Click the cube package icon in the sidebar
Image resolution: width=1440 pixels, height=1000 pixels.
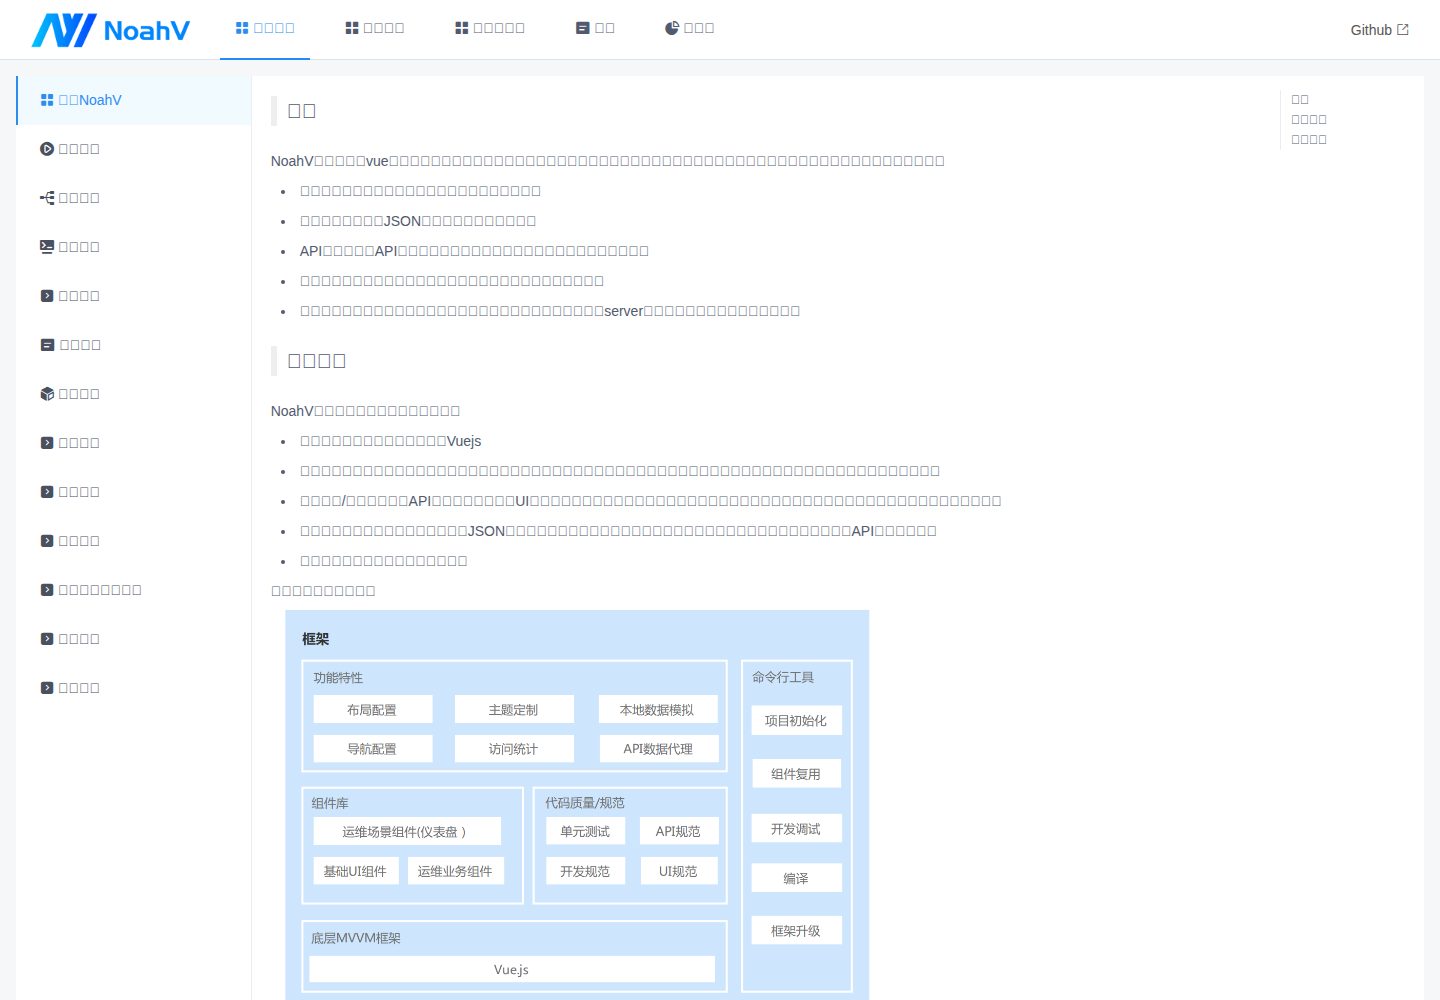click(x=47, y=394)
